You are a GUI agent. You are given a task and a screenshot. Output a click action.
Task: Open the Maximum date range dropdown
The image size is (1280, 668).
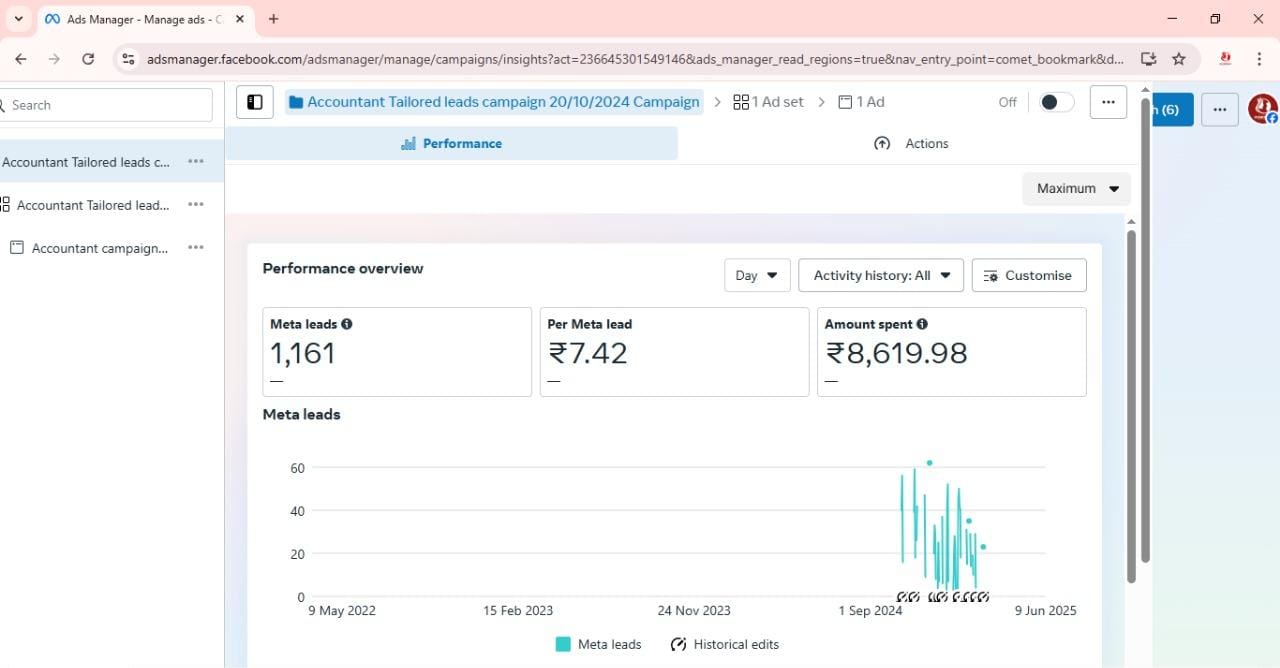[1076, 188]
